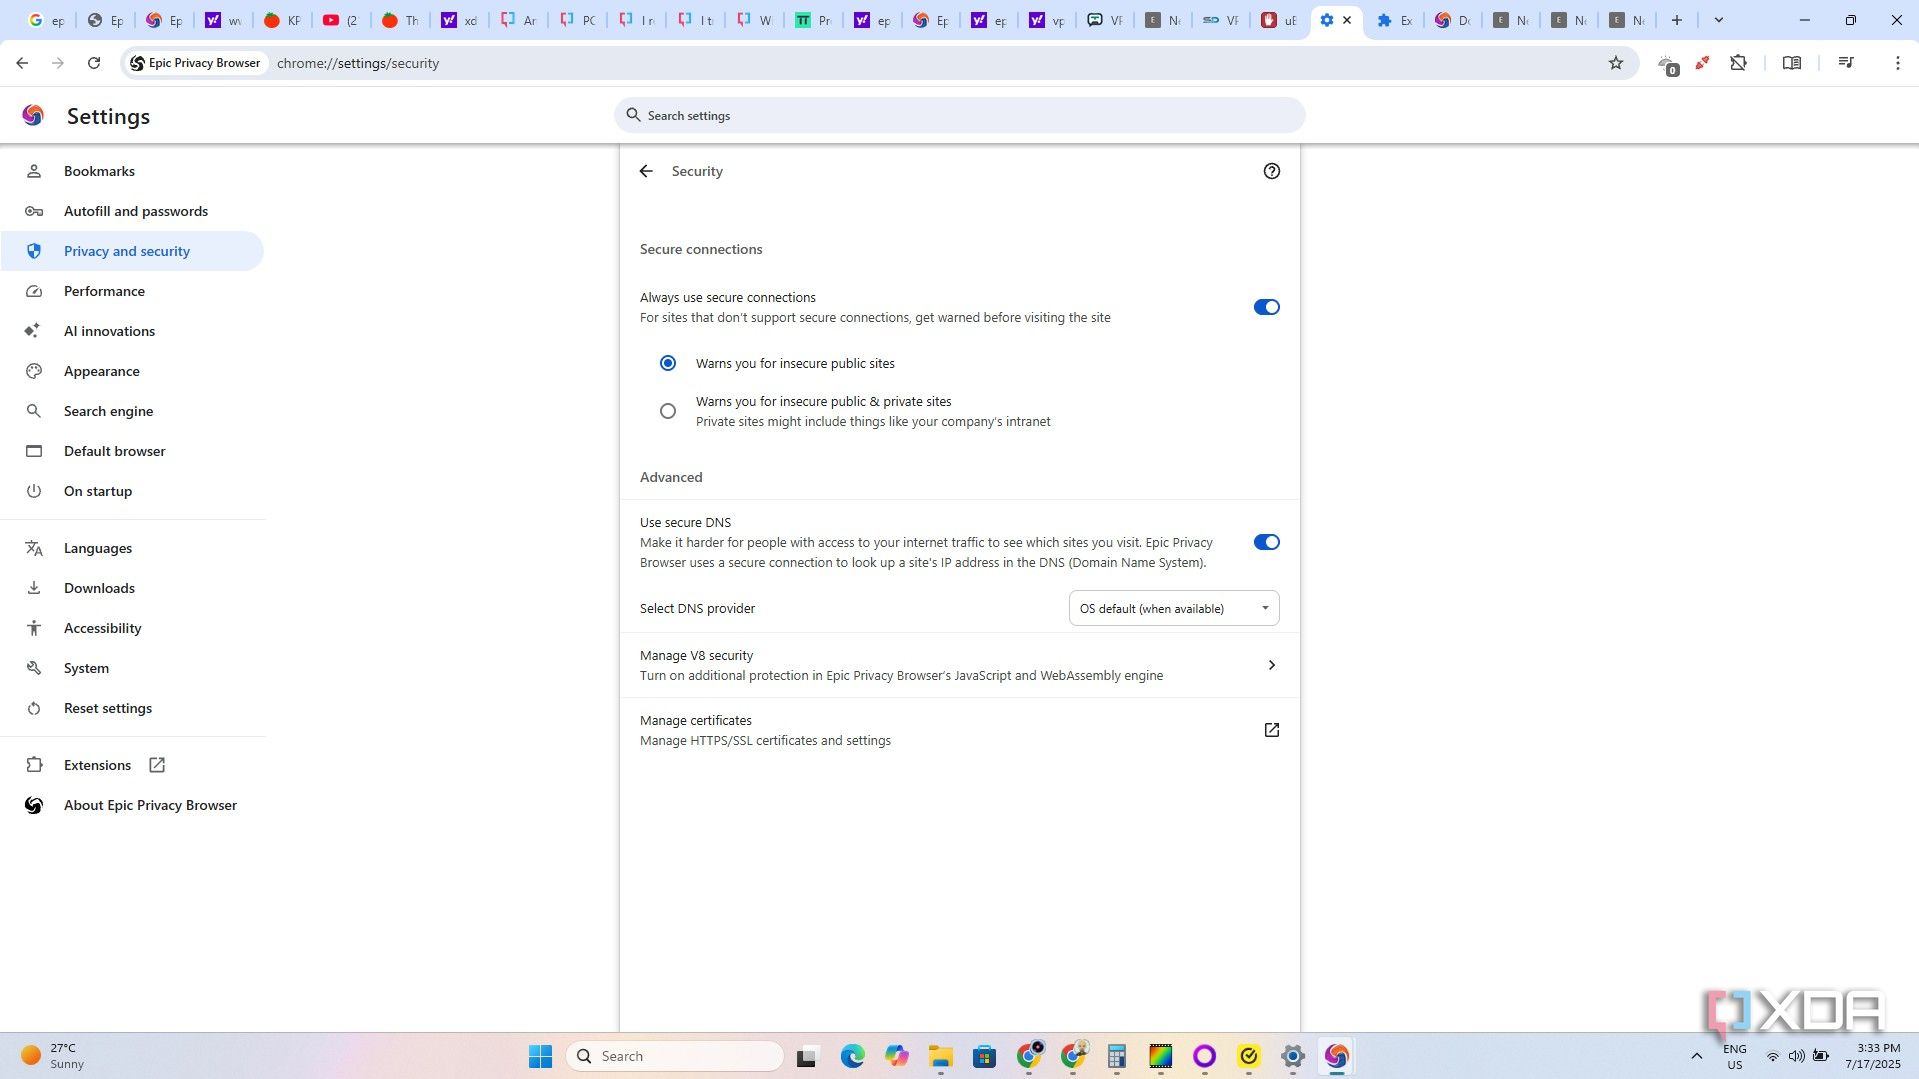Reload the settings page
This screenshot has height=1079, width=1919.
pos(94,63)
